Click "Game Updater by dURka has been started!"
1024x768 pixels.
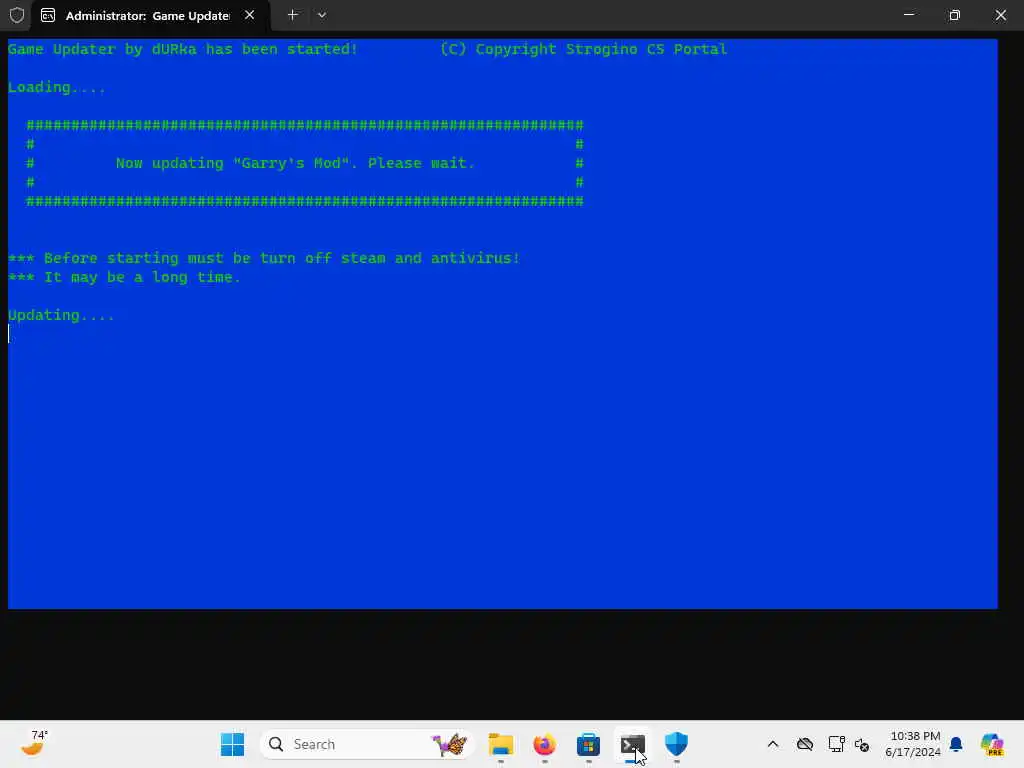click(183, 50)
